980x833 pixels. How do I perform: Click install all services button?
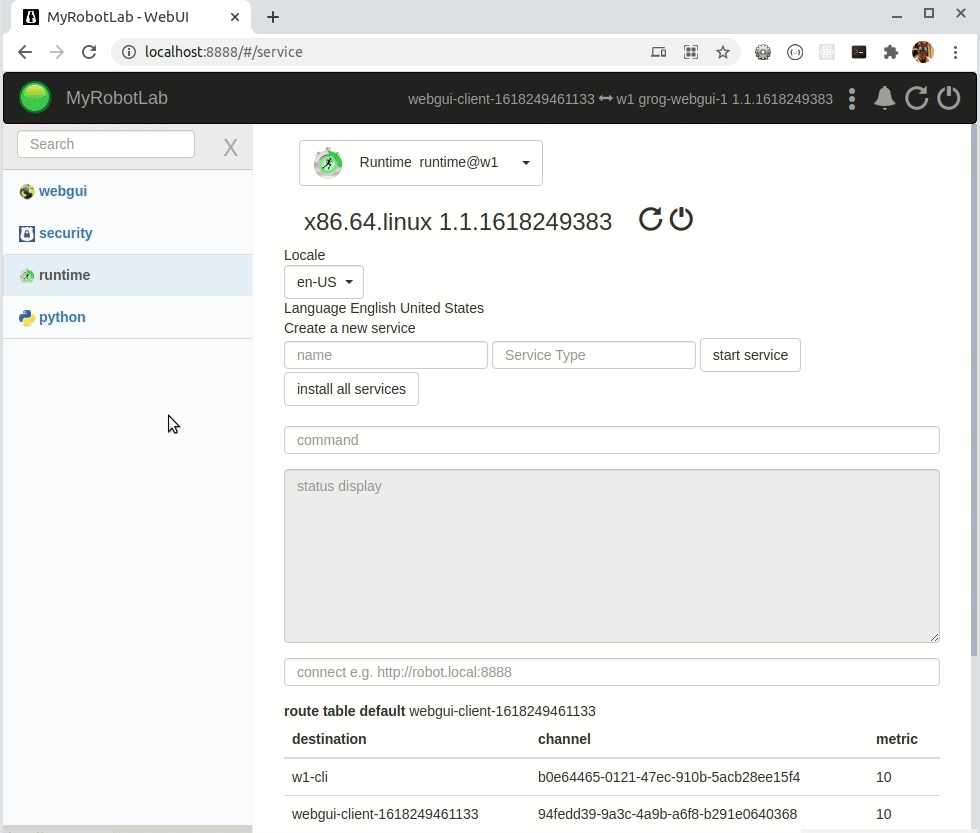(x=351, y=389)
